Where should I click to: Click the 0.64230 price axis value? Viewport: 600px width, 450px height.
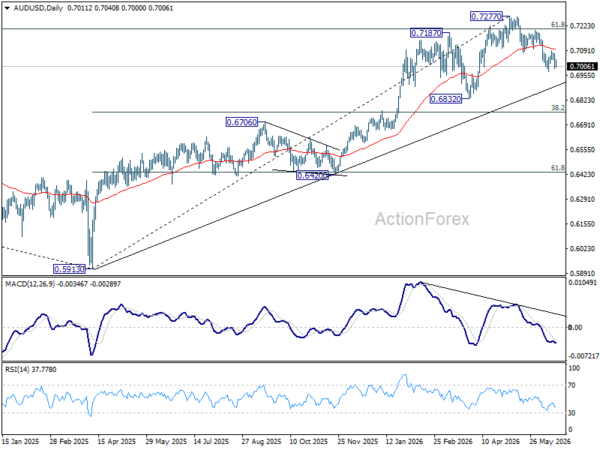click(582, 174)
